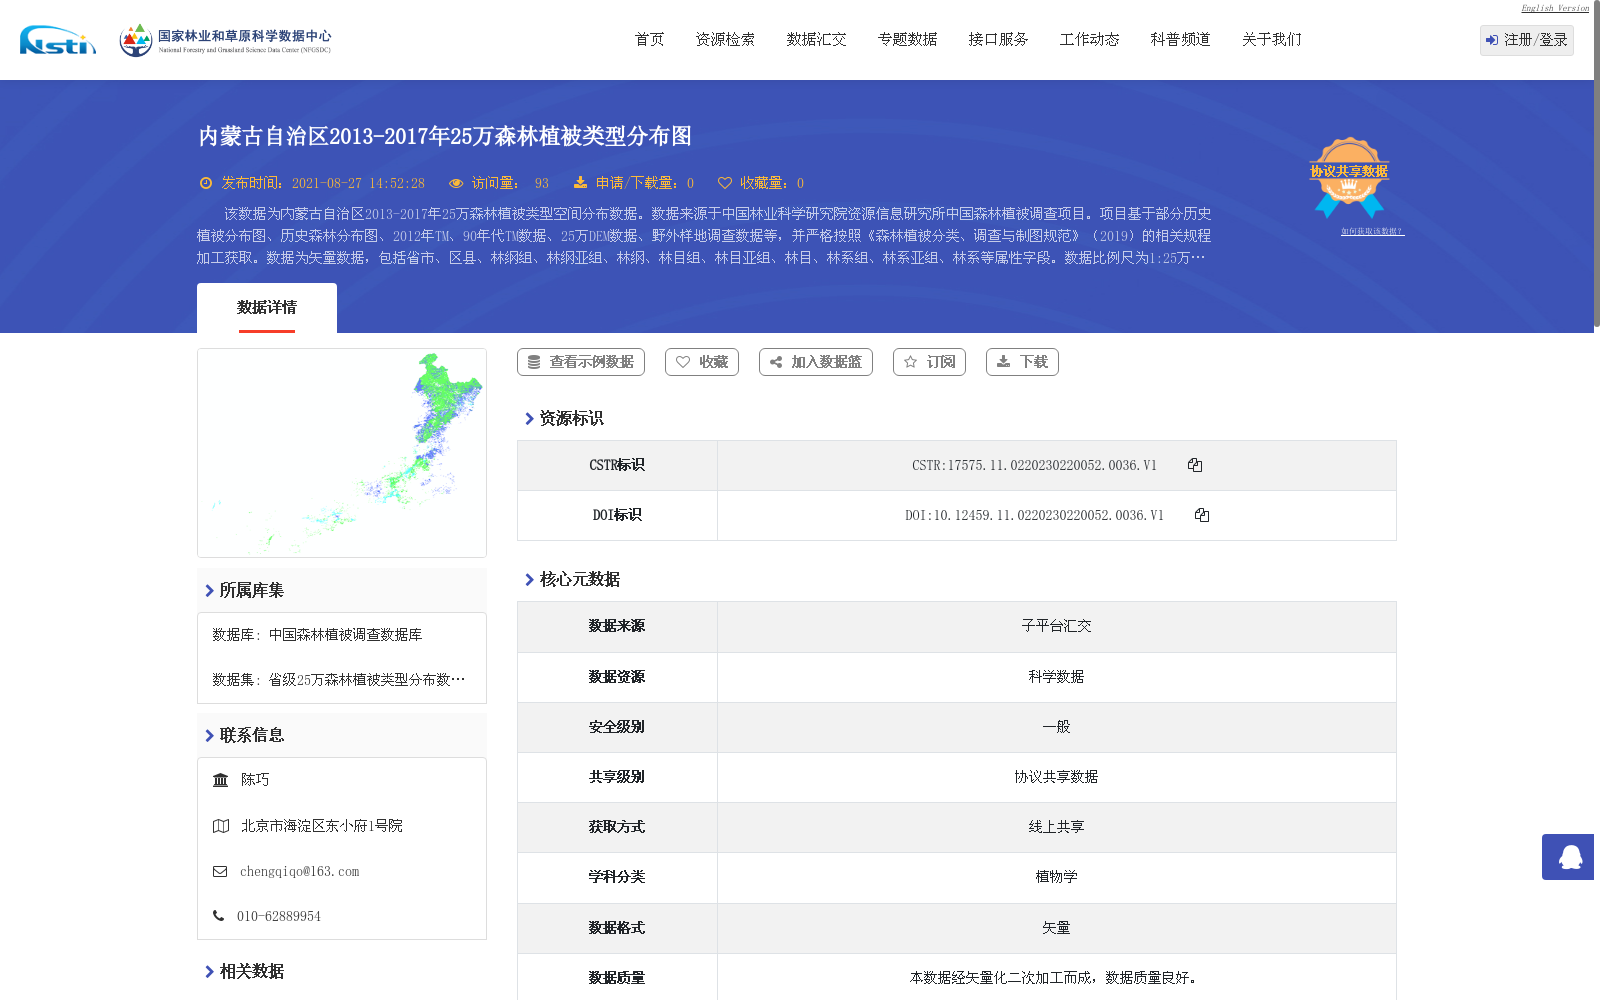Click the 订阅 star button
Screen dimensions: 1600x1000
click(929, 362)
